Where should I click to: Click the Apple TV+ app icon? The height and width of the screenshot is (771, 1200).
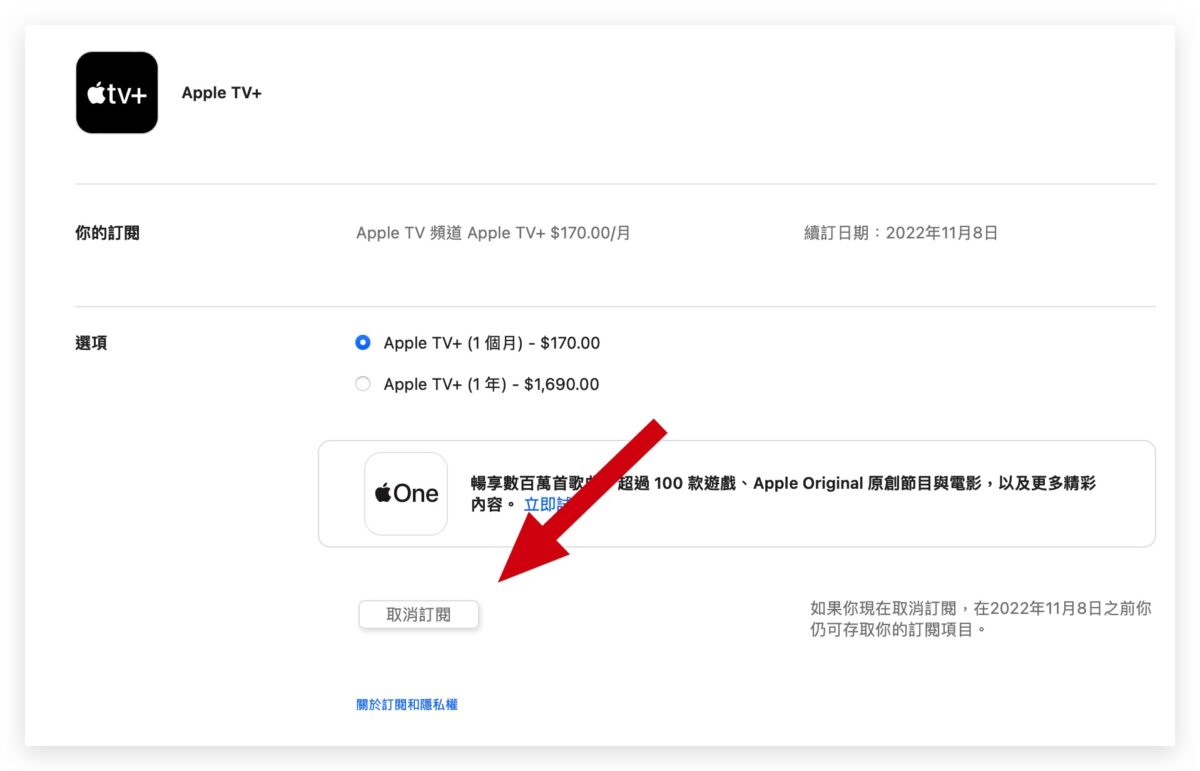tap(117, 93)
